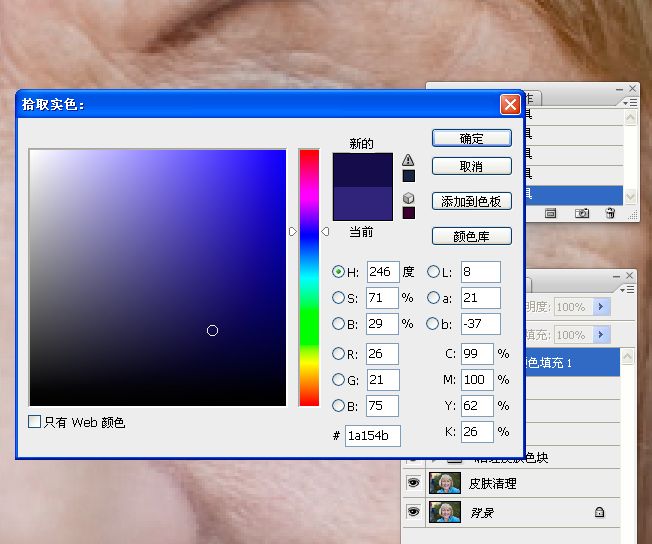Screen dimensions: 652x544
Task: Click the new document from state icon
Action: click(x=551, y=213)
